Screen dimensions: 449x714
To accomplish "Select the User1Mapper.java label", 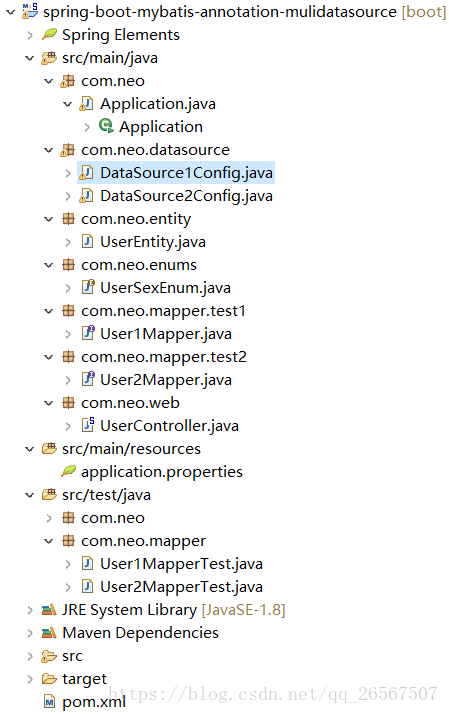I will click(x=166, y=334).
